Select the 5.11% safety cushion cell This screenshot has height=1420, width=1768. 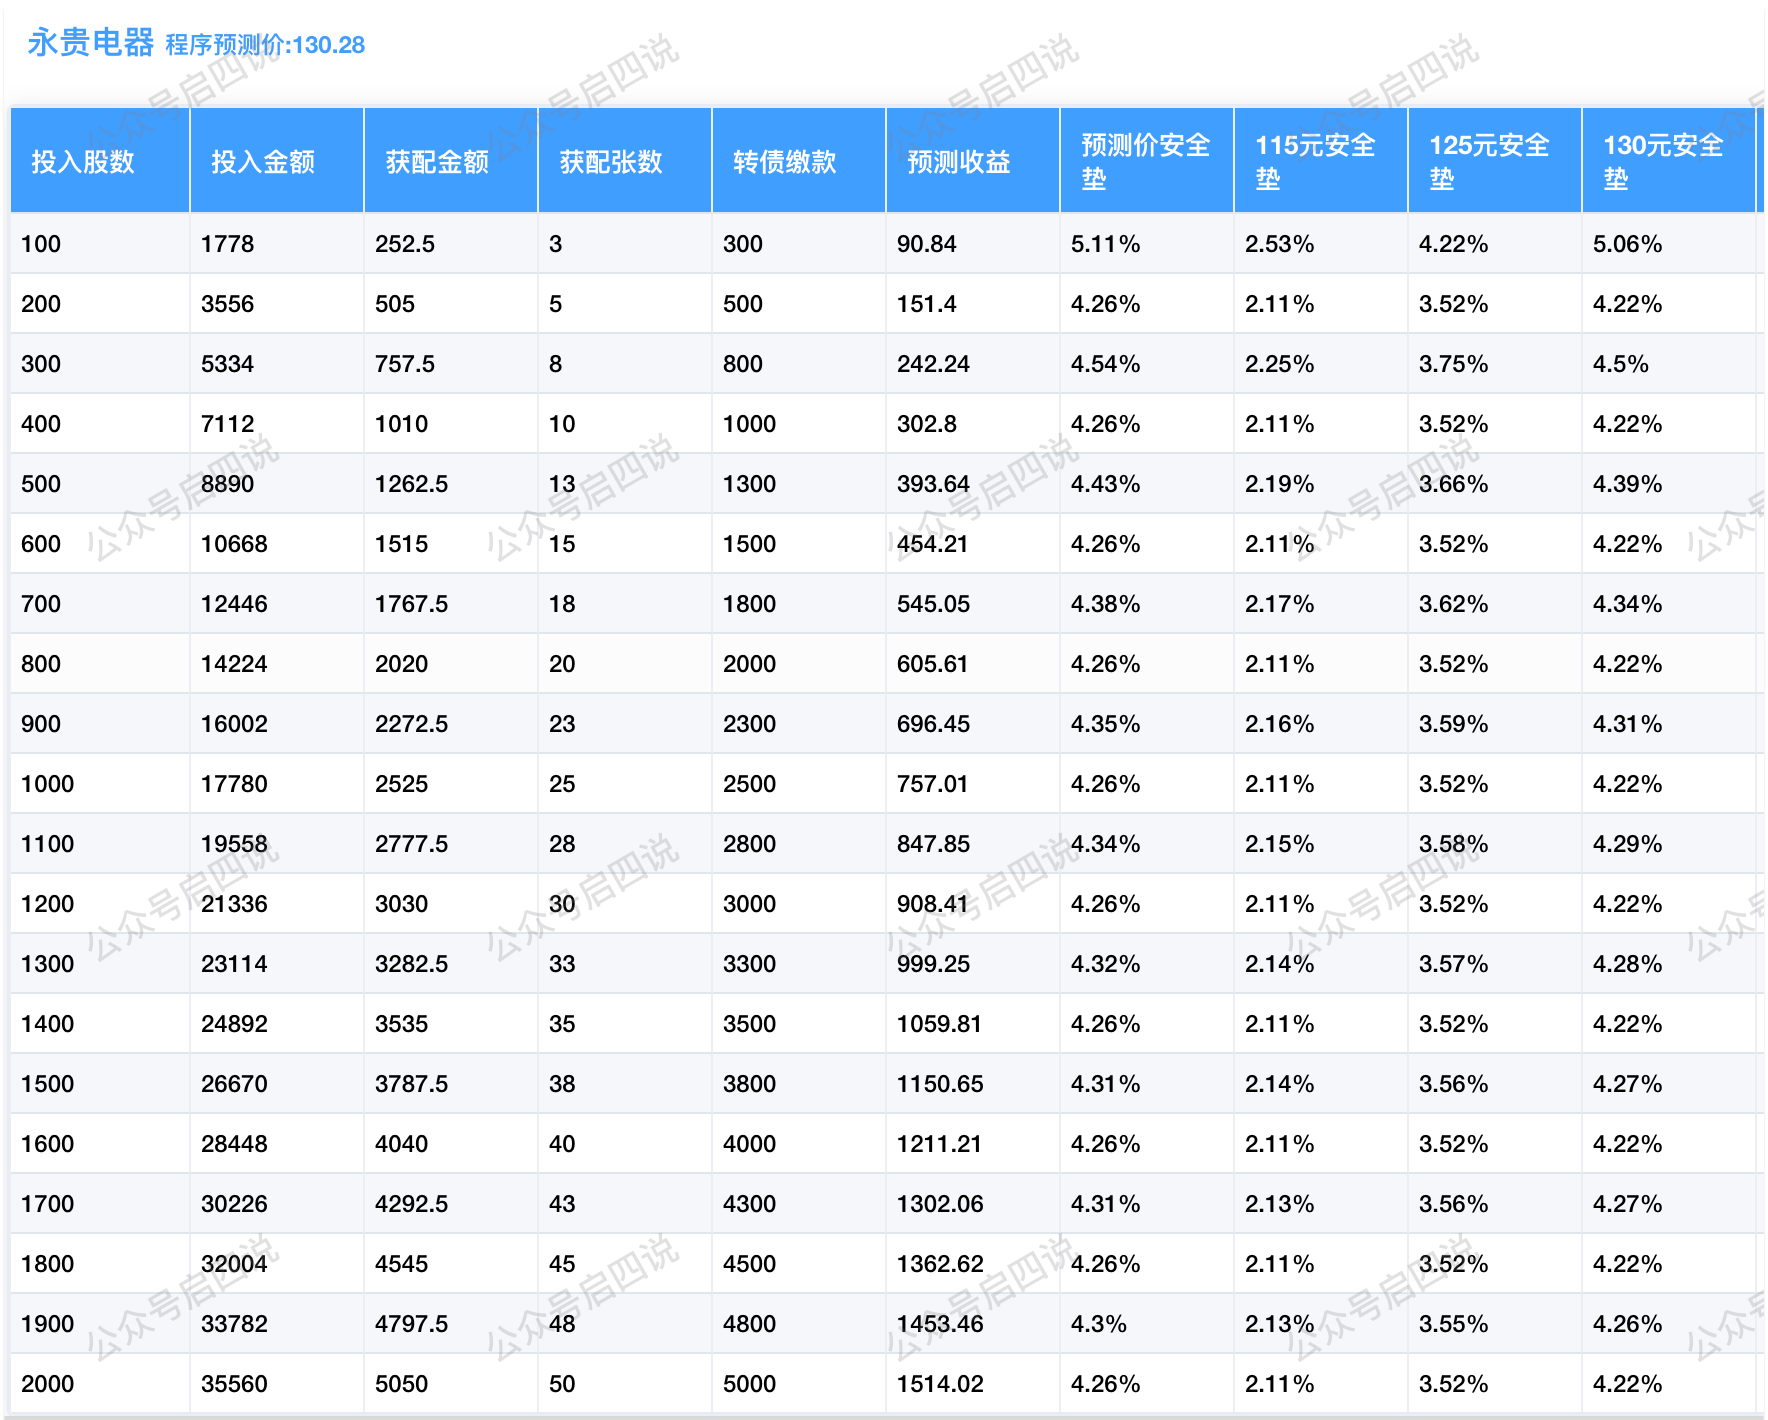(x=1105, y=244)
